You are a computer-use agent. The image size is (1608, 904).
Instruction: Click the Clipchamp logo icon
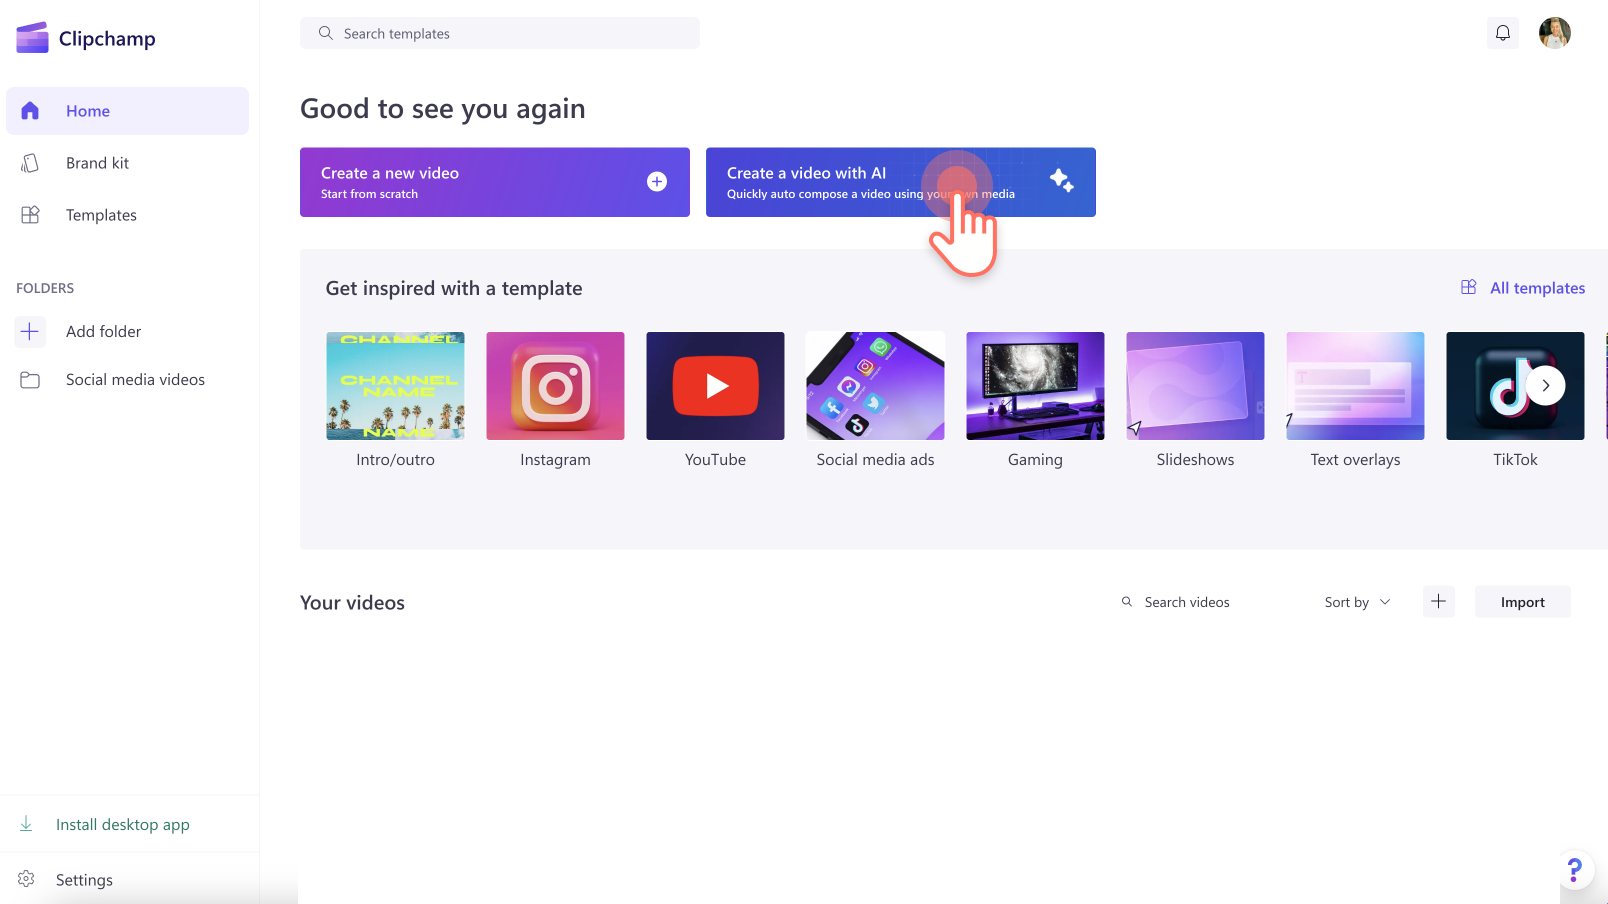tap(32, 38)
